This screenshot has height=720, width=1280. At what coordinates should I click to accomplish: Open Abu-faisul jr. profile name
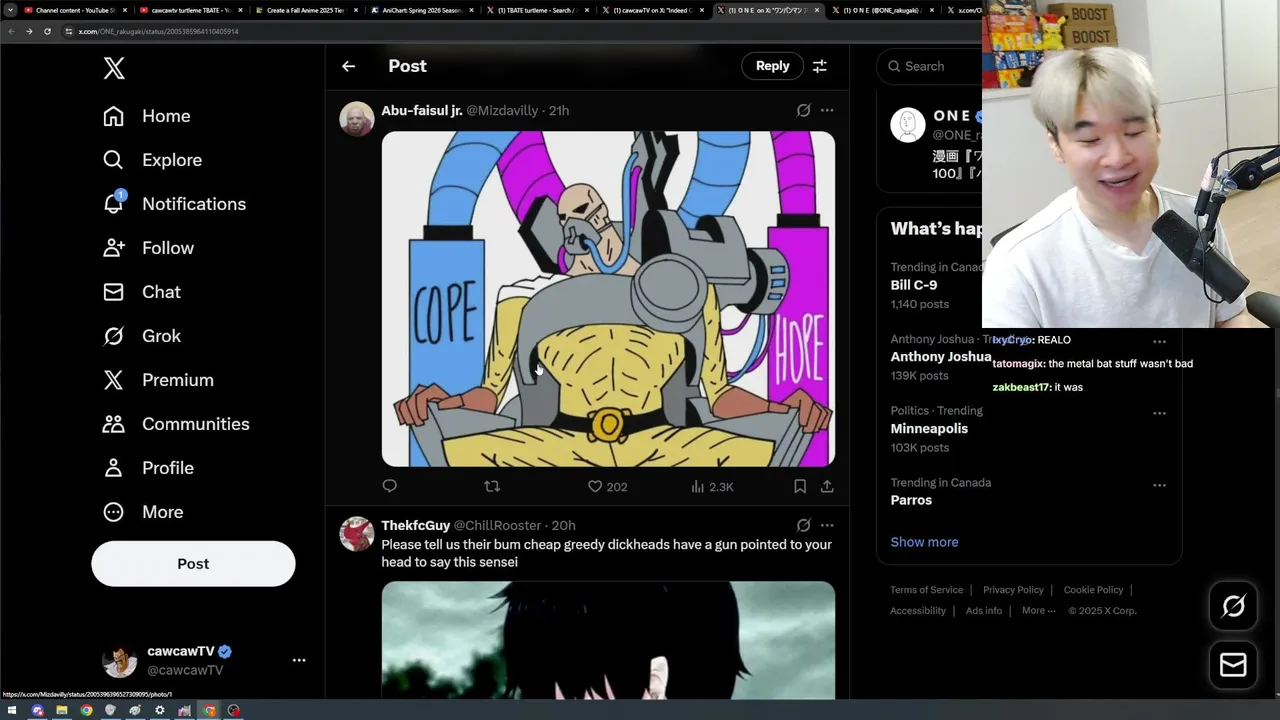(421, 110)
